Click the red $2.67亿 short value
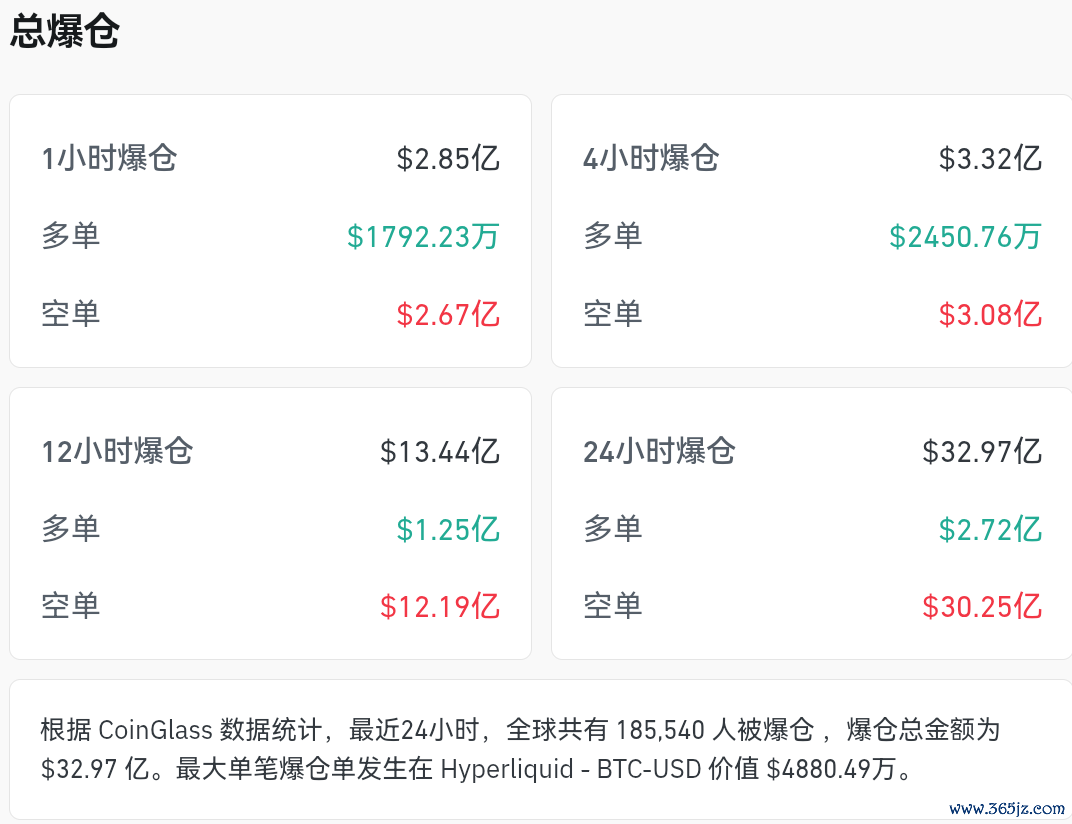This screenshot has height=824, width=1072. point(448,315)
